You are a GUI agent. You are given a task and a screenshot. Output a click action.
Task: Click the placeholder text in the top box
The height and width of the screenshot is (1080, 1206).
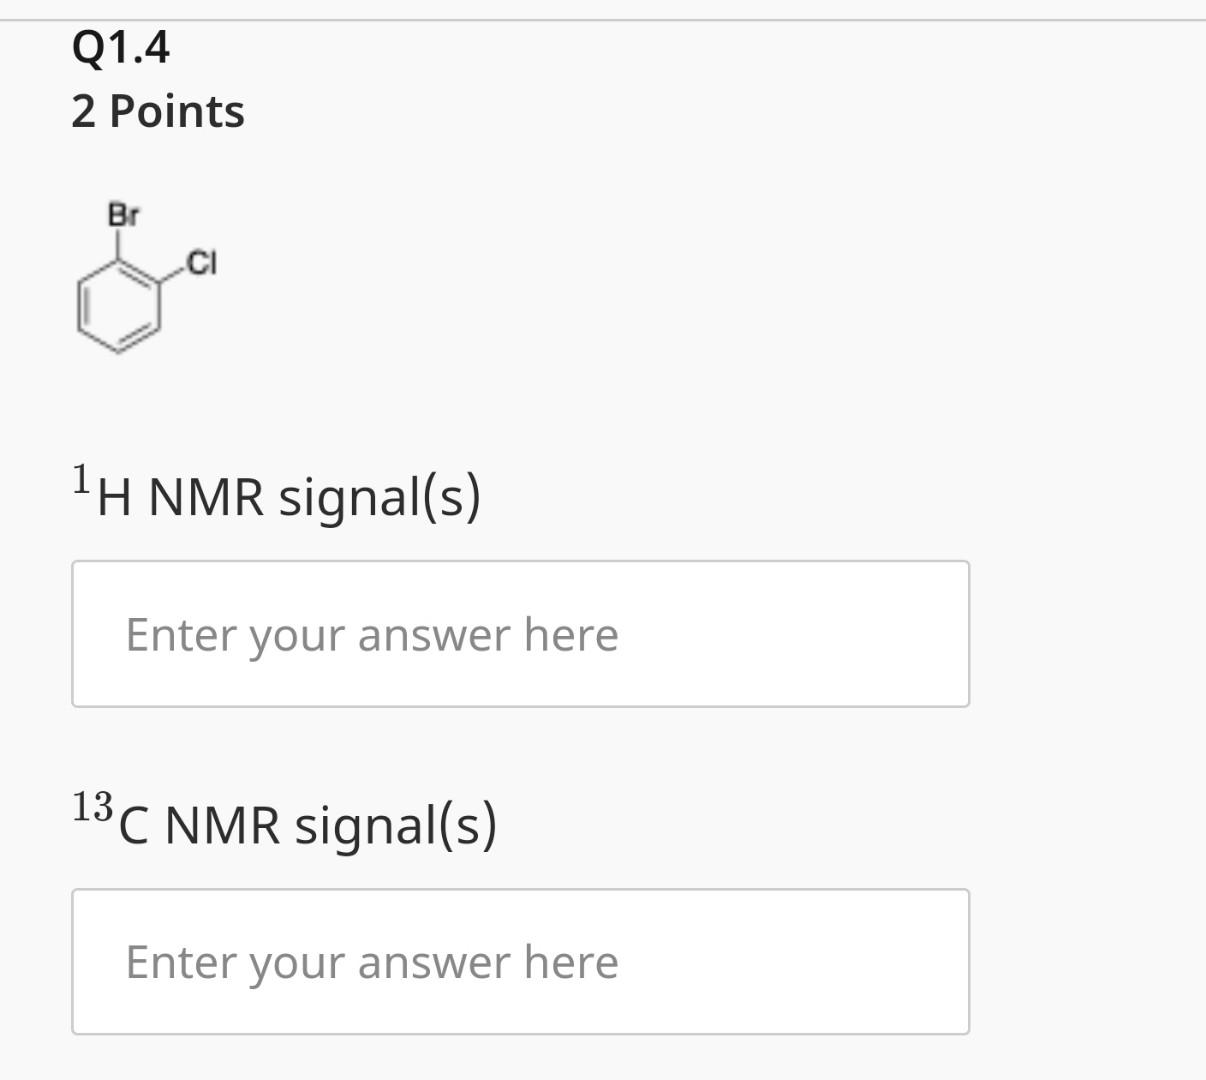point(371,633)
